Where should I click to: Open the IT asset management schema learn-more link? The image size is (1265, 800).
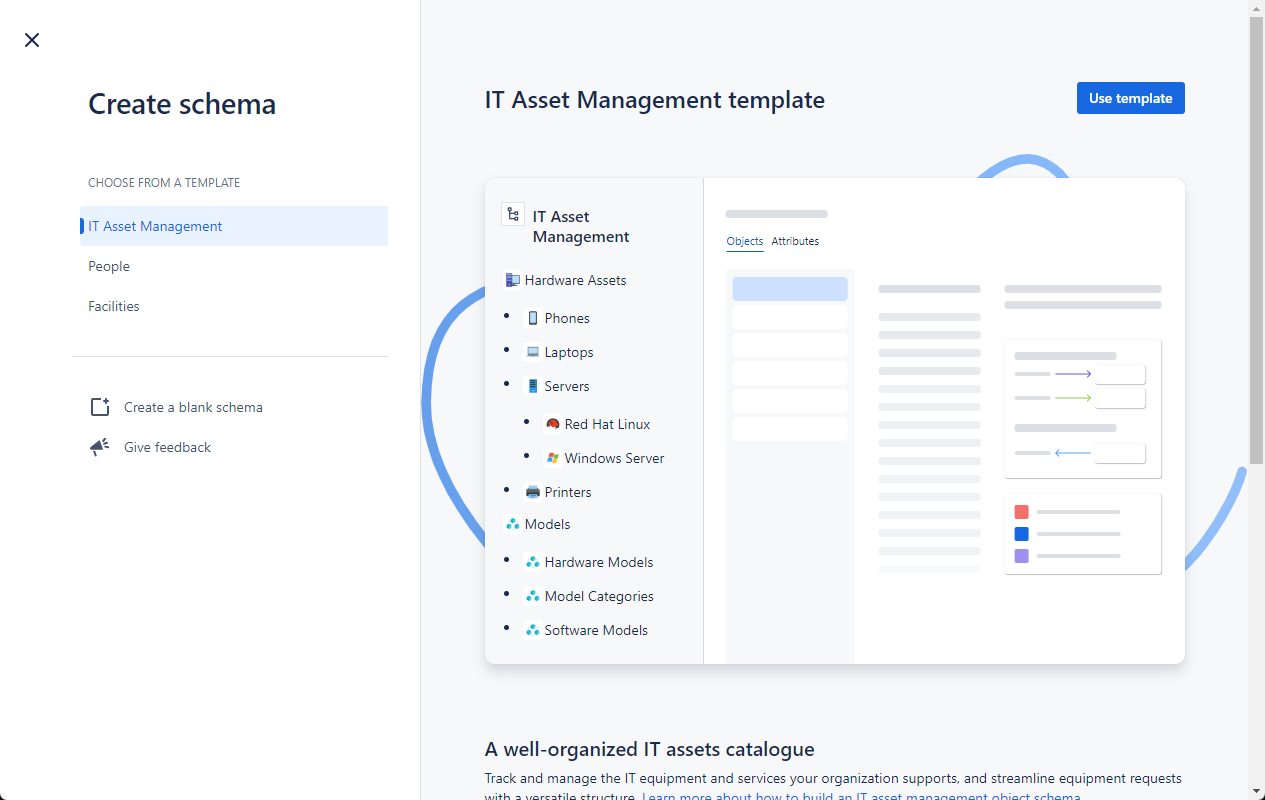click(x=862, y=796)
